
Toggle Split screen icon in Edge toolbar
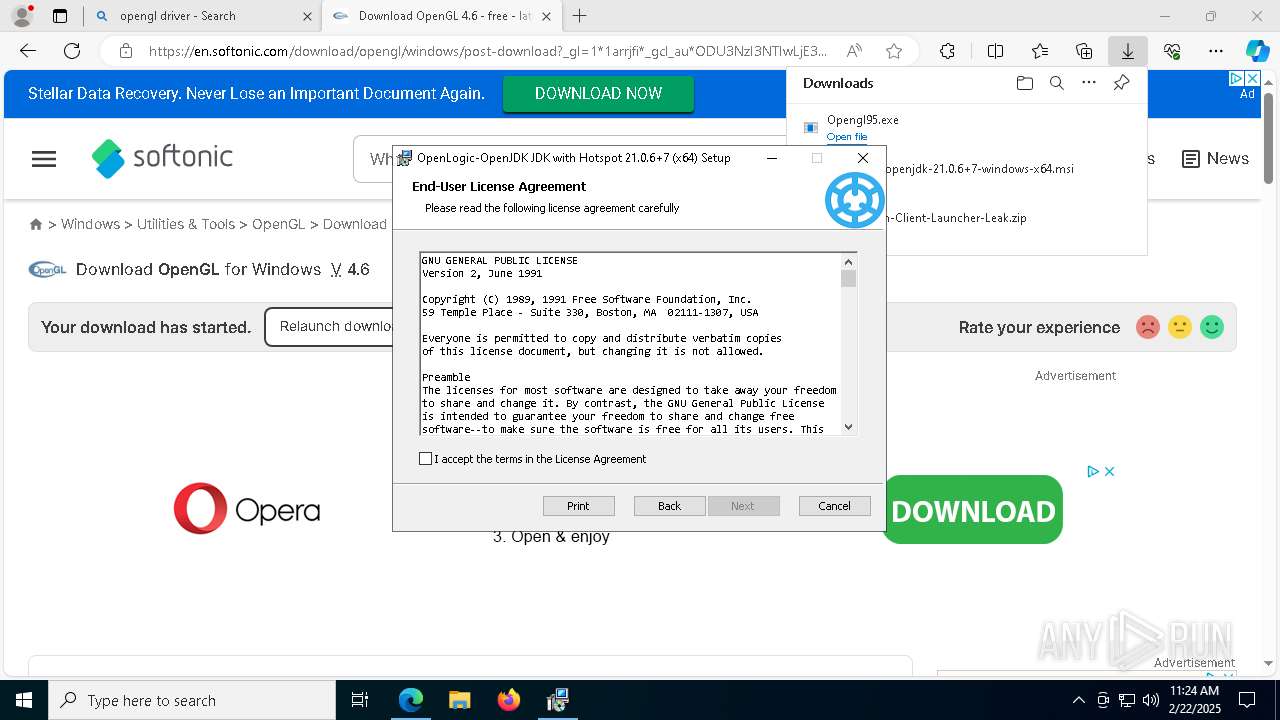pyautogui.click(x=995, y=51)
